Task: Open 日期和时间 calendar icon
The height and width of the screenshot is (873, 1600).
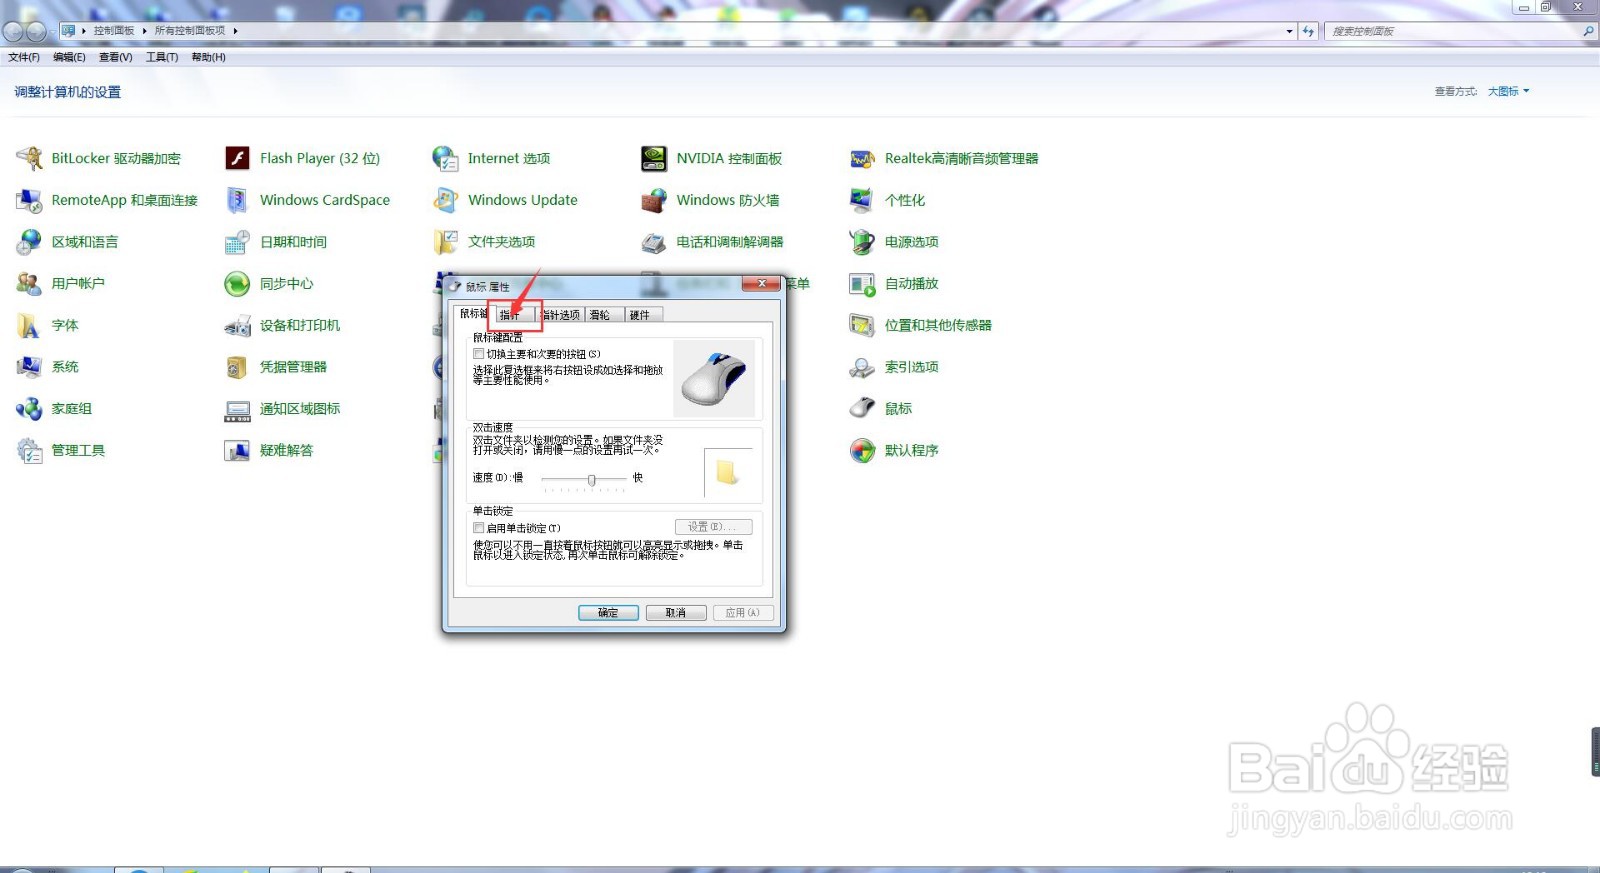Action: (x=237, y=242)
